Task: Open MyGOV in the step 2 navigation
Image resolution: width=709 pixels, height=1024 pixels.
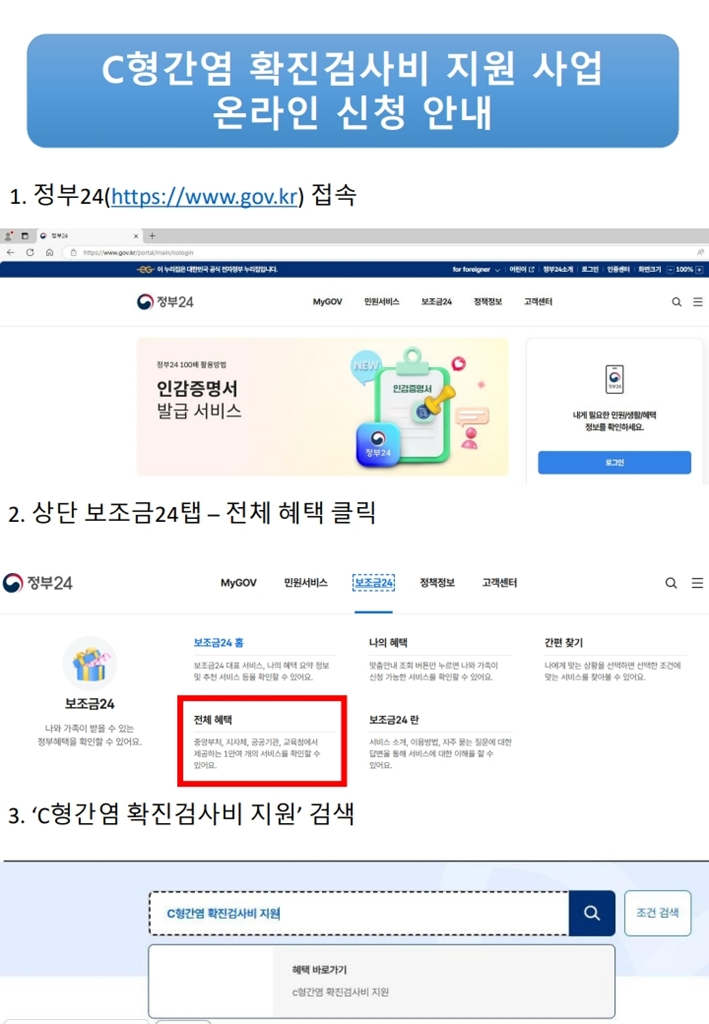Action: 238,583
